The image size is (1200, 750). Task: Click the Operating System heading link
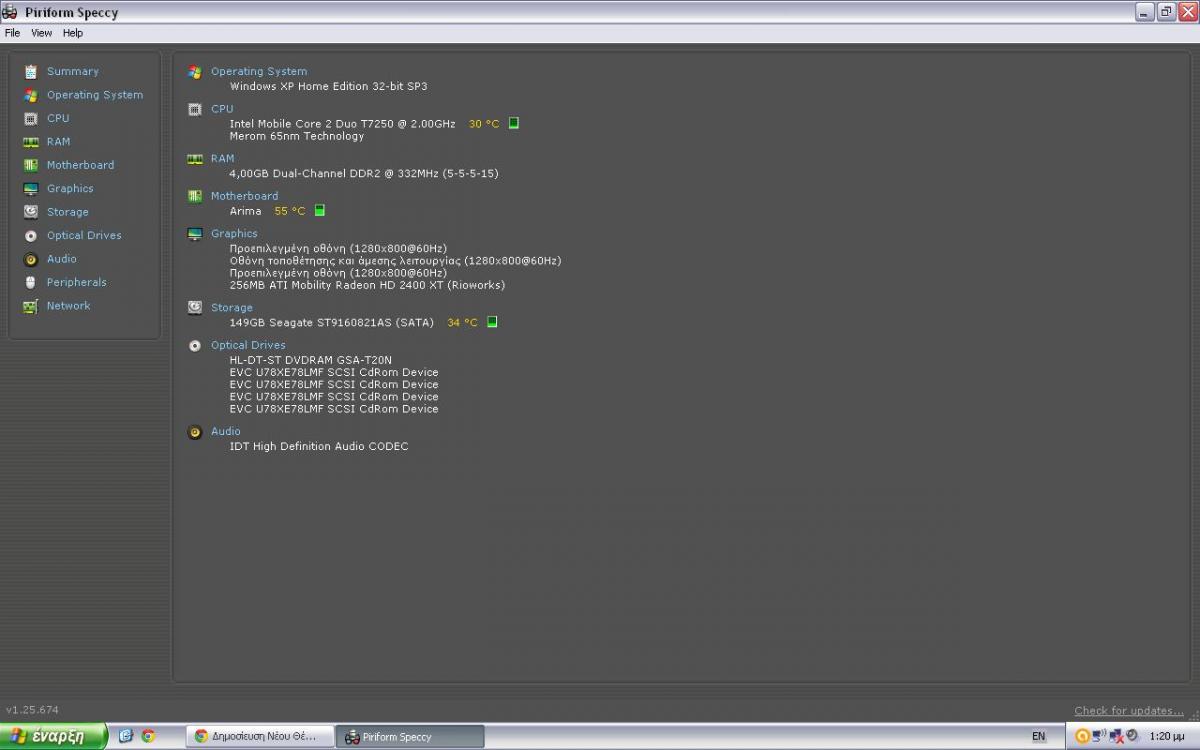point(259,72)
